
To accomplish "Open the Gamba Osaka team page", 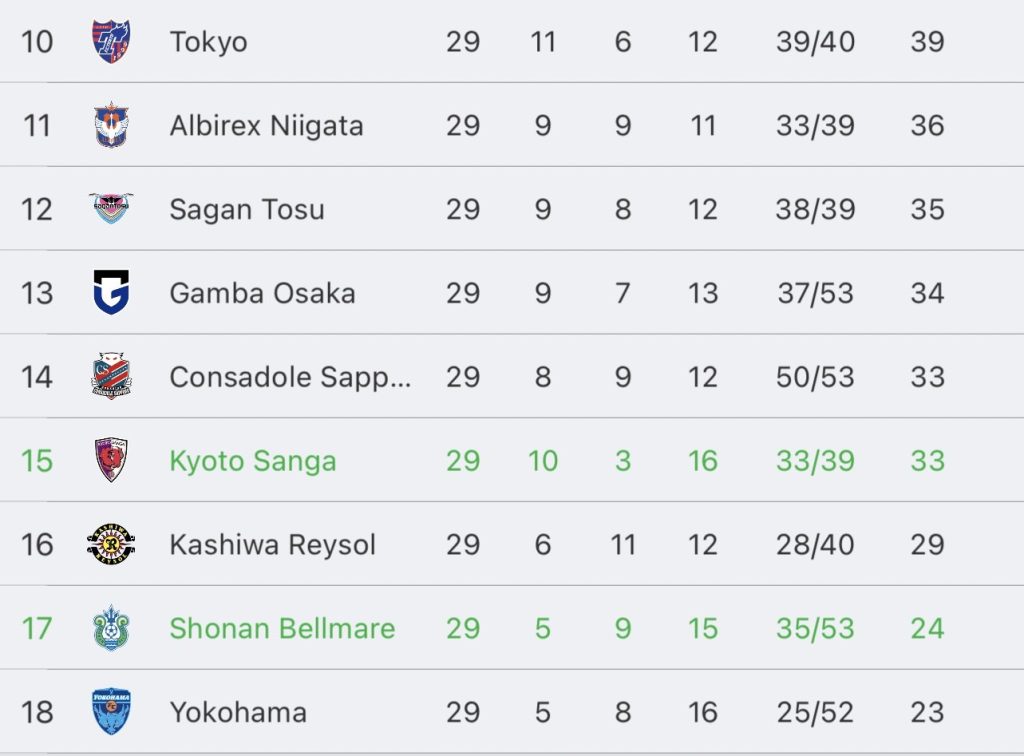I will coord(263,293).
